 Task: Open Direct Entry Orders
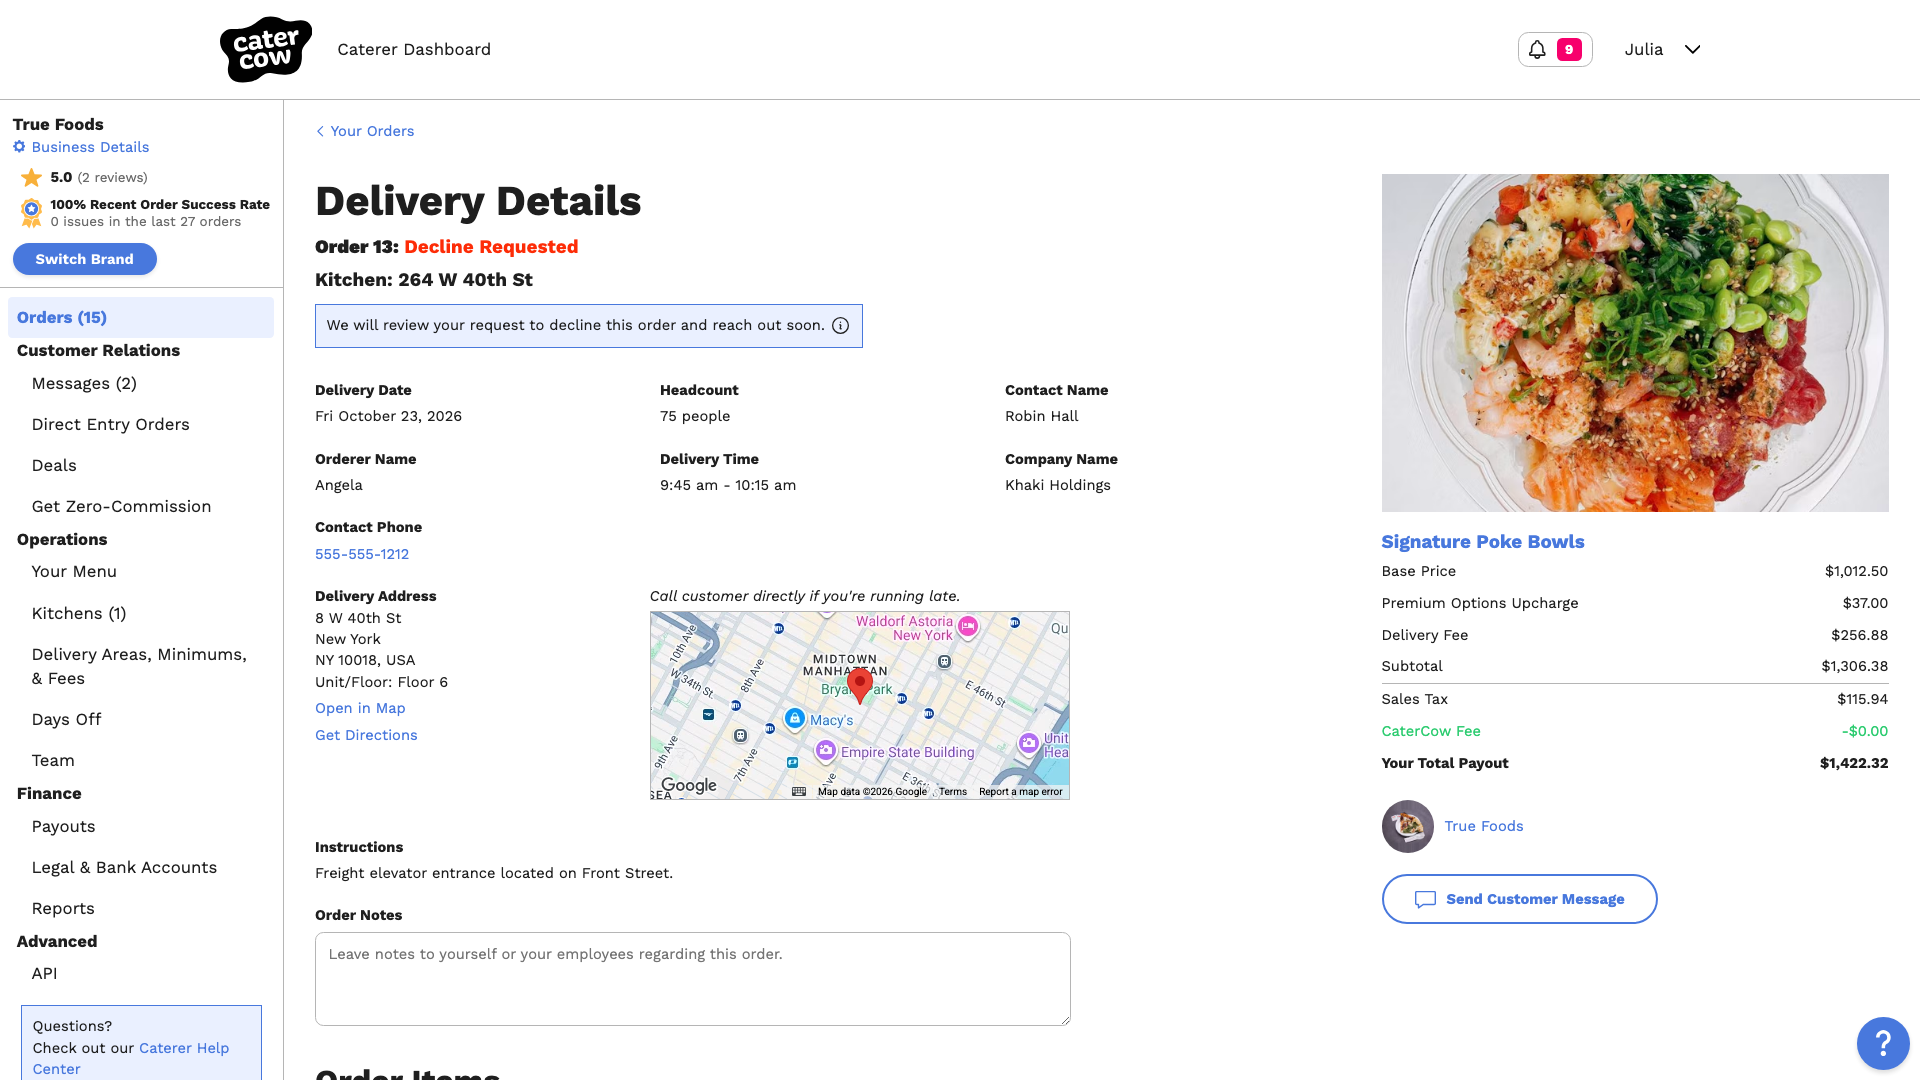point(111,424)
